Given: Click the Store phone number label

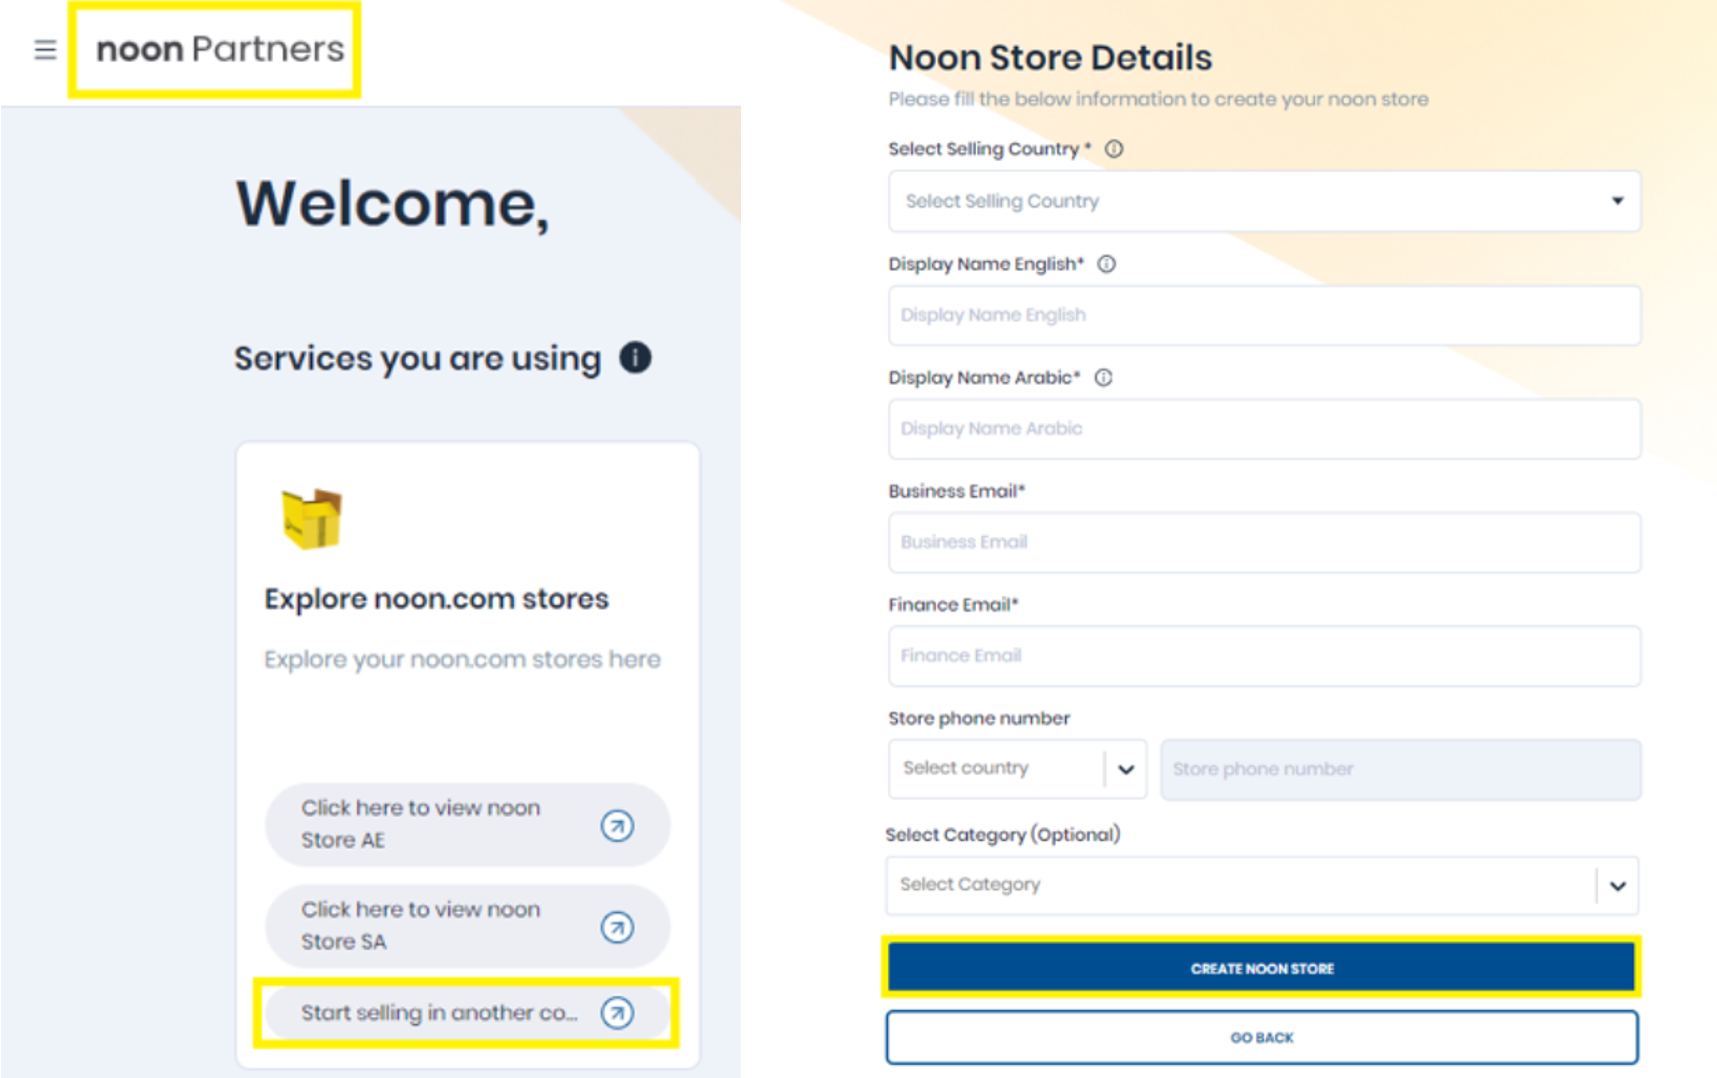Looking at the screenshot, I should click(x=979, y=718).
